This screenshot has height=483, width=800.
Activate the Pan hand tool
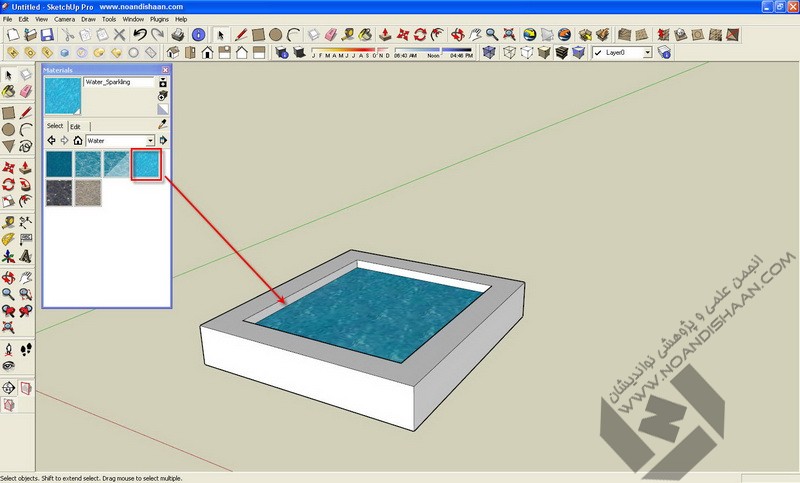click(475, 34)
